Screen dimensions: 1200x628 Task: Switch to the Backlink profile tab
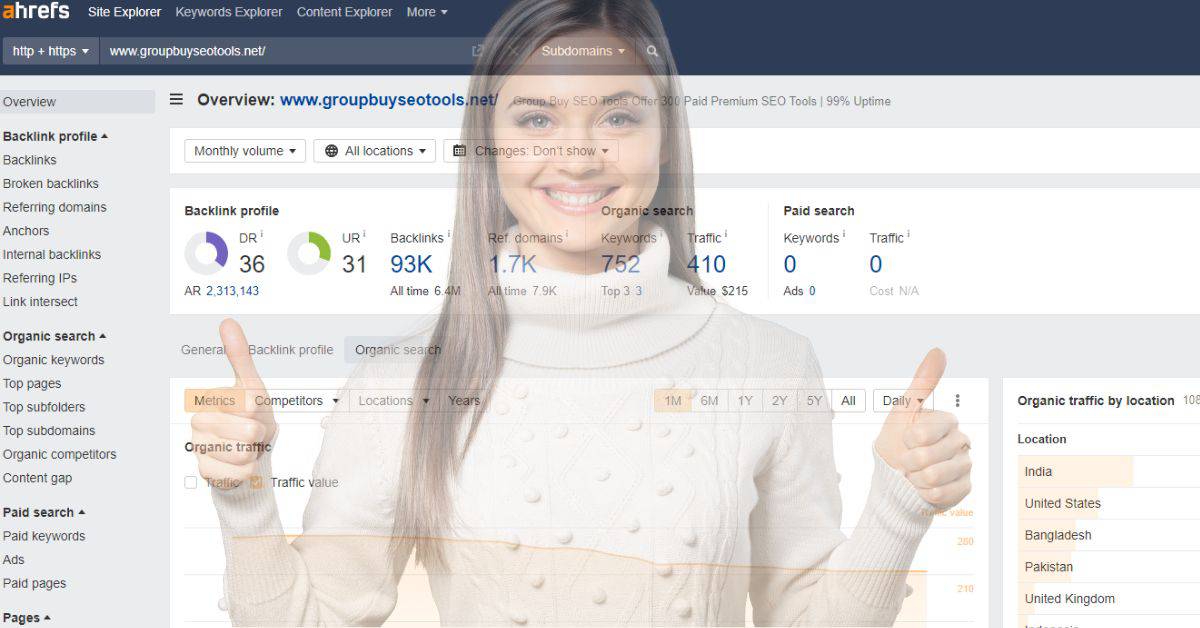290,350
